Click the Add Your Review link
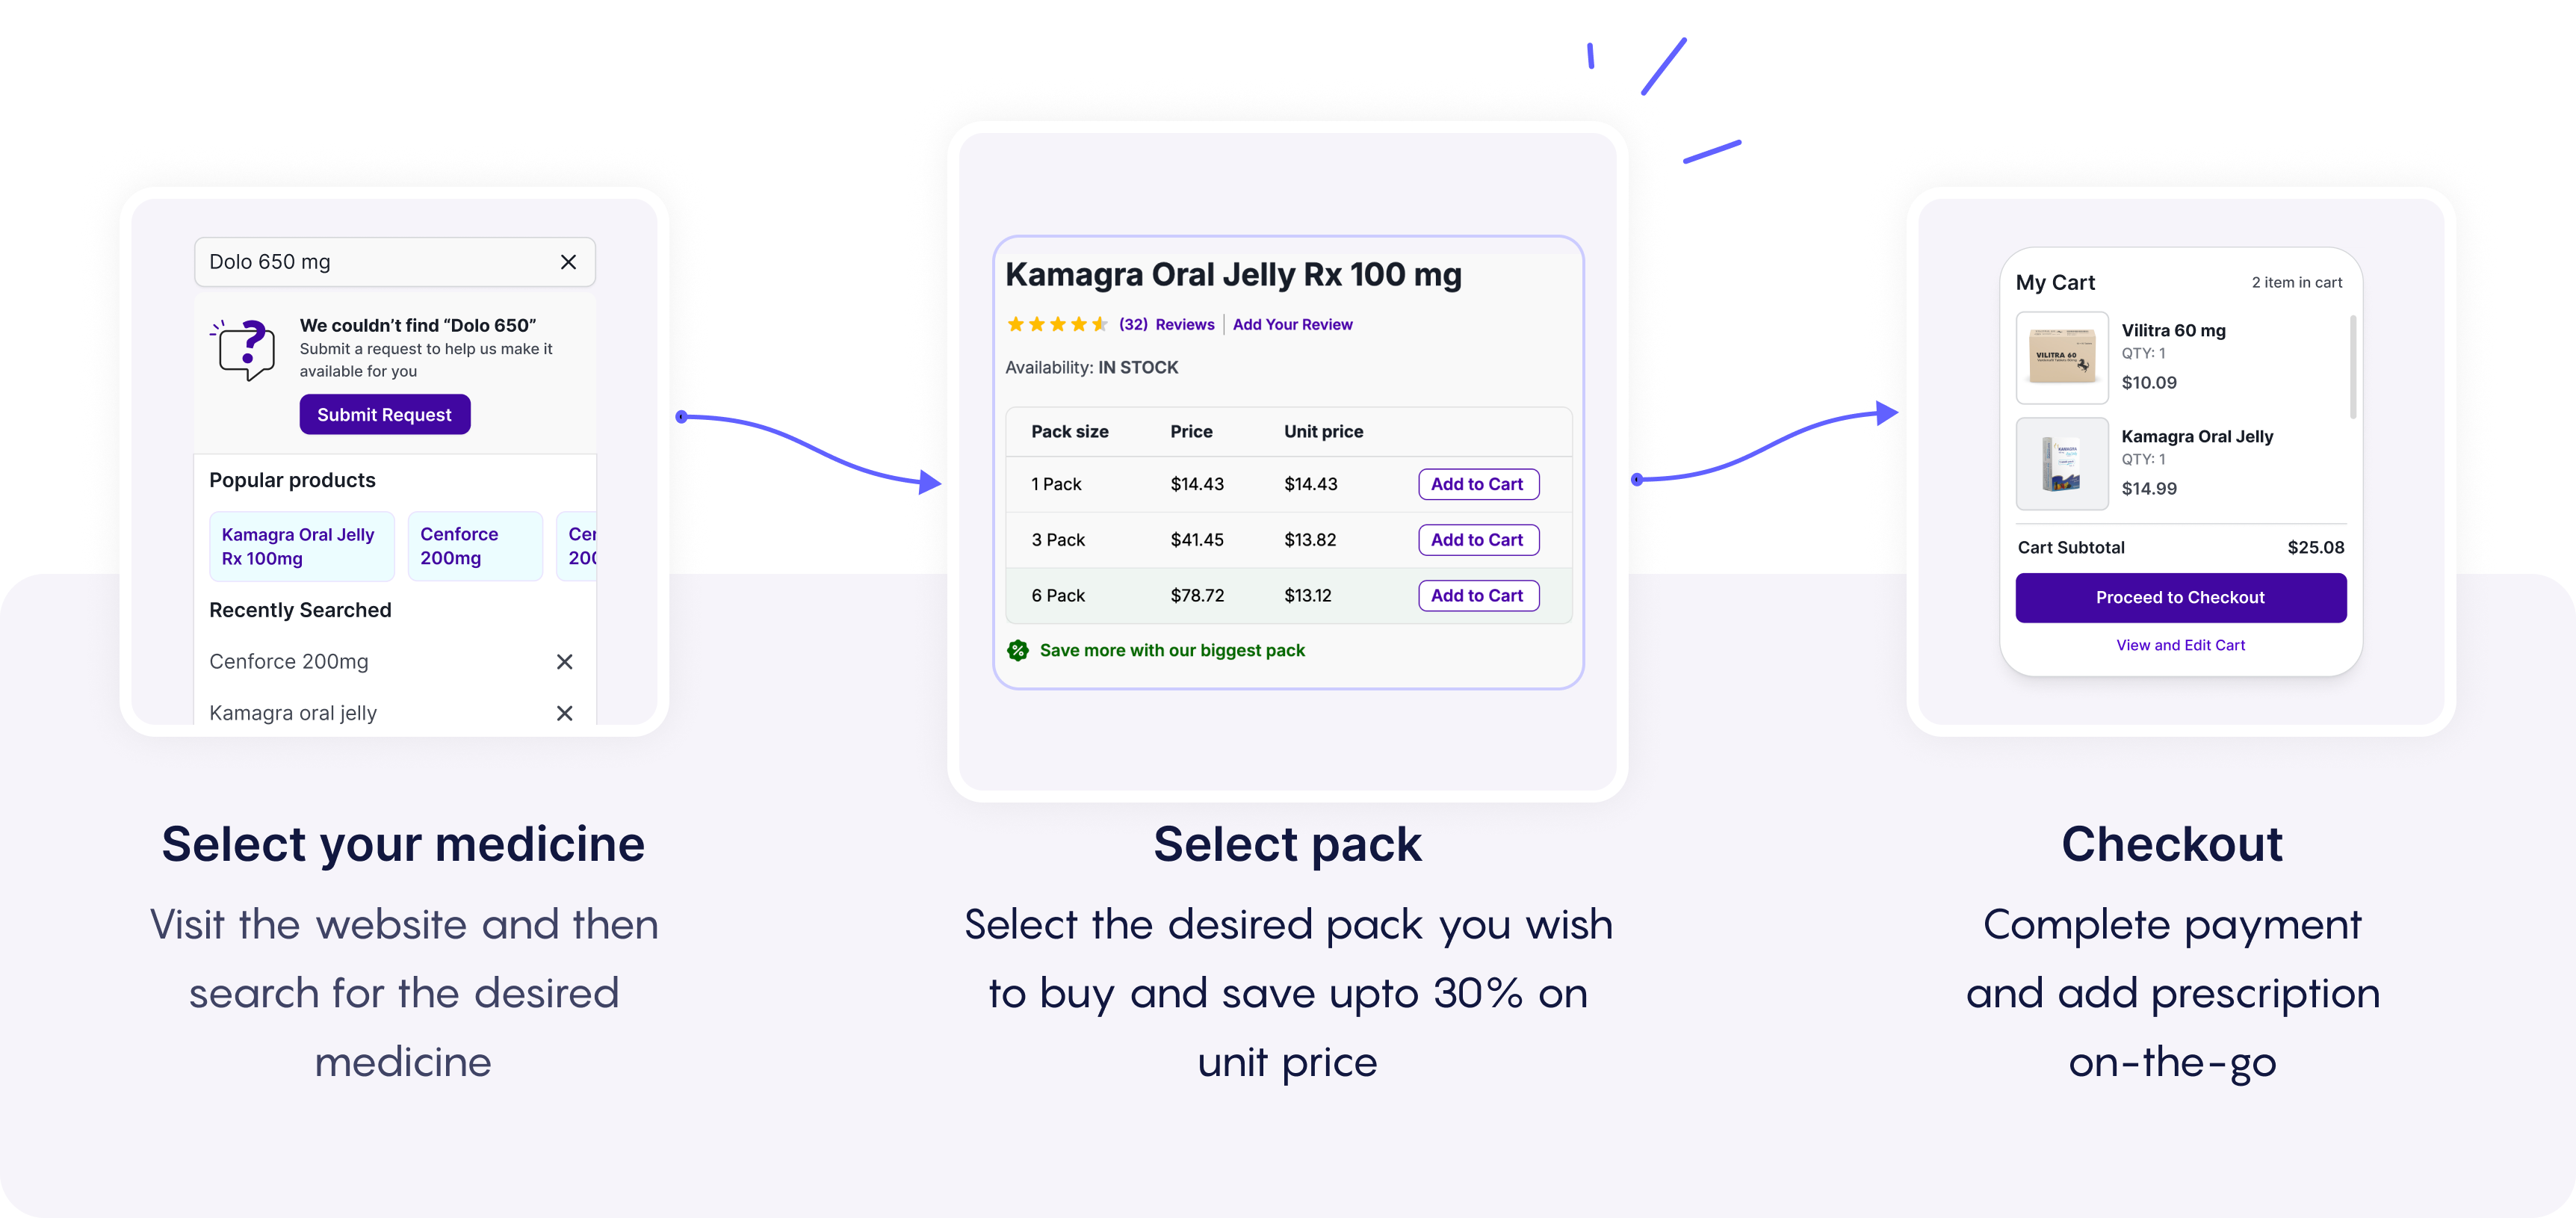The height and width of the screenshot is (1218, 2576). click(1292, 324)
